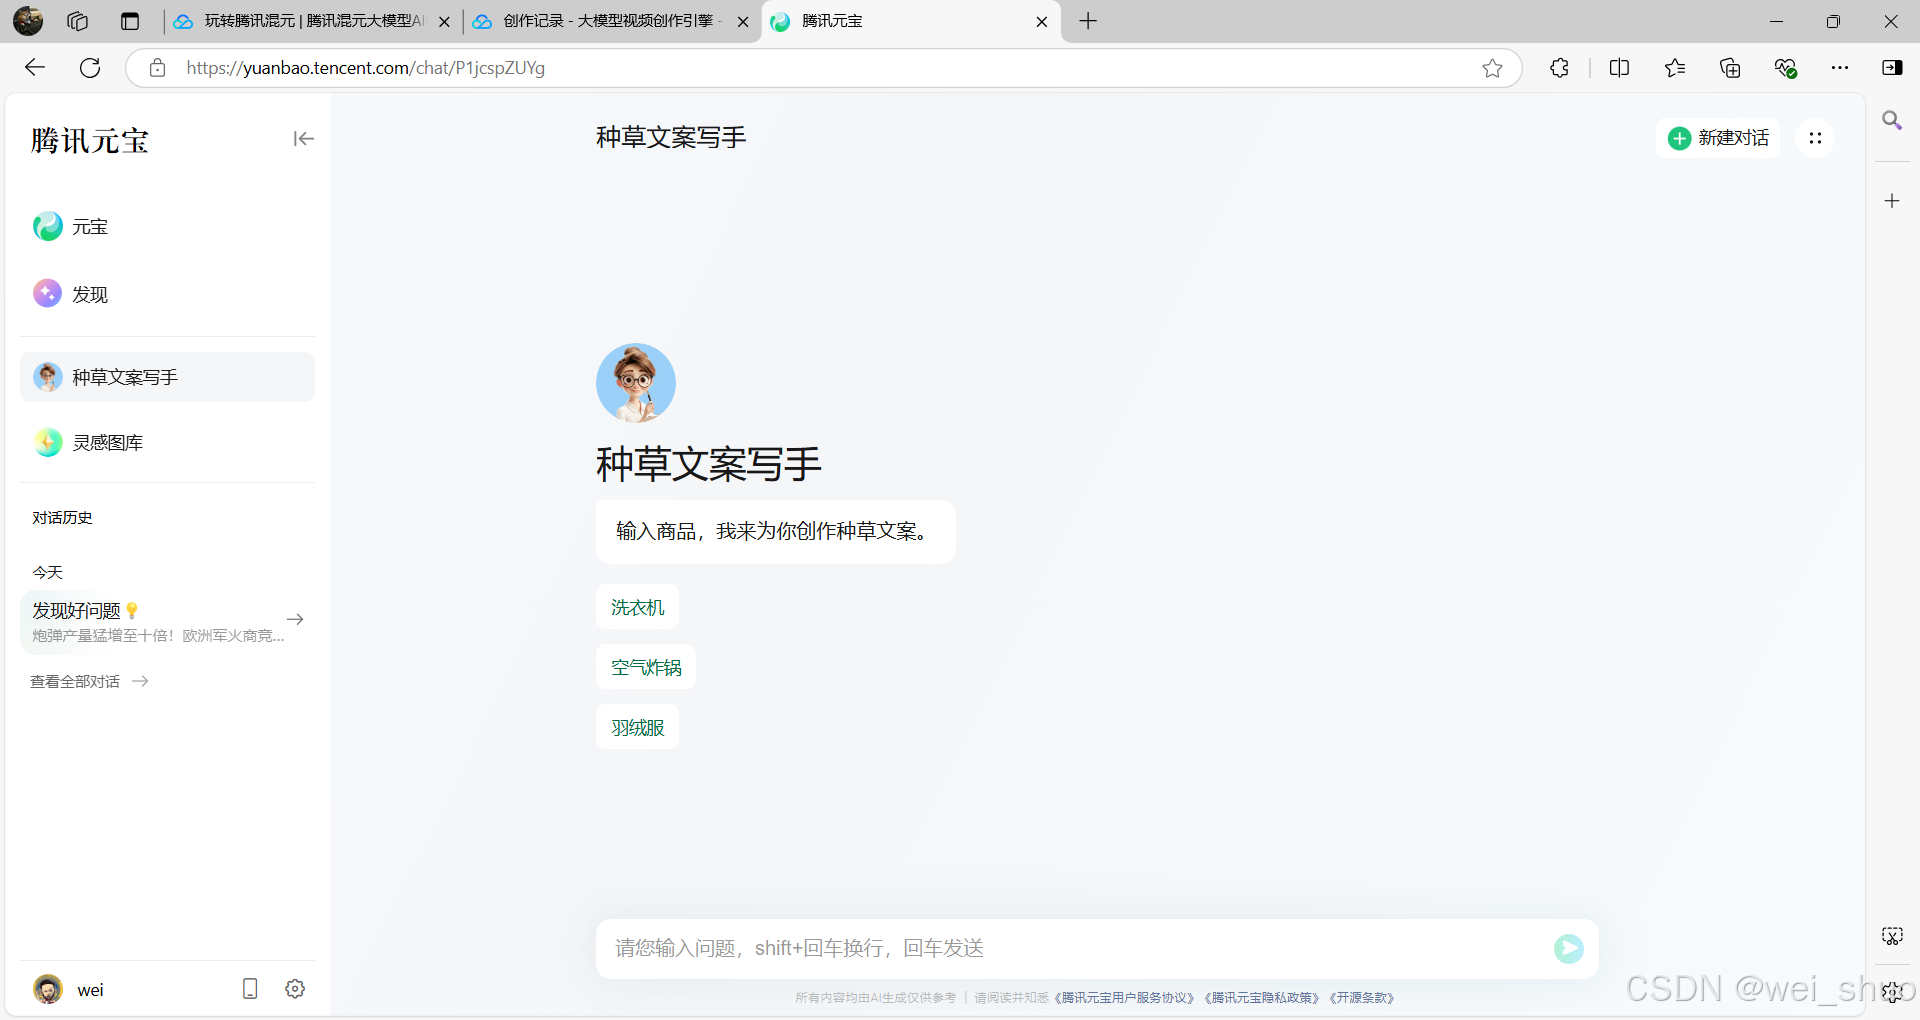Click the 种草文案写手 assistant avatar
This screenshot has width=1920, height=1020.
[636, 383]
